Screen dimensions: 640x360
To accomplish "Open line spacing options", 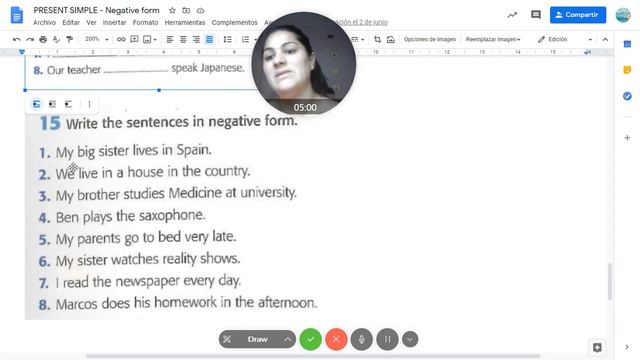I will point(227,40).
